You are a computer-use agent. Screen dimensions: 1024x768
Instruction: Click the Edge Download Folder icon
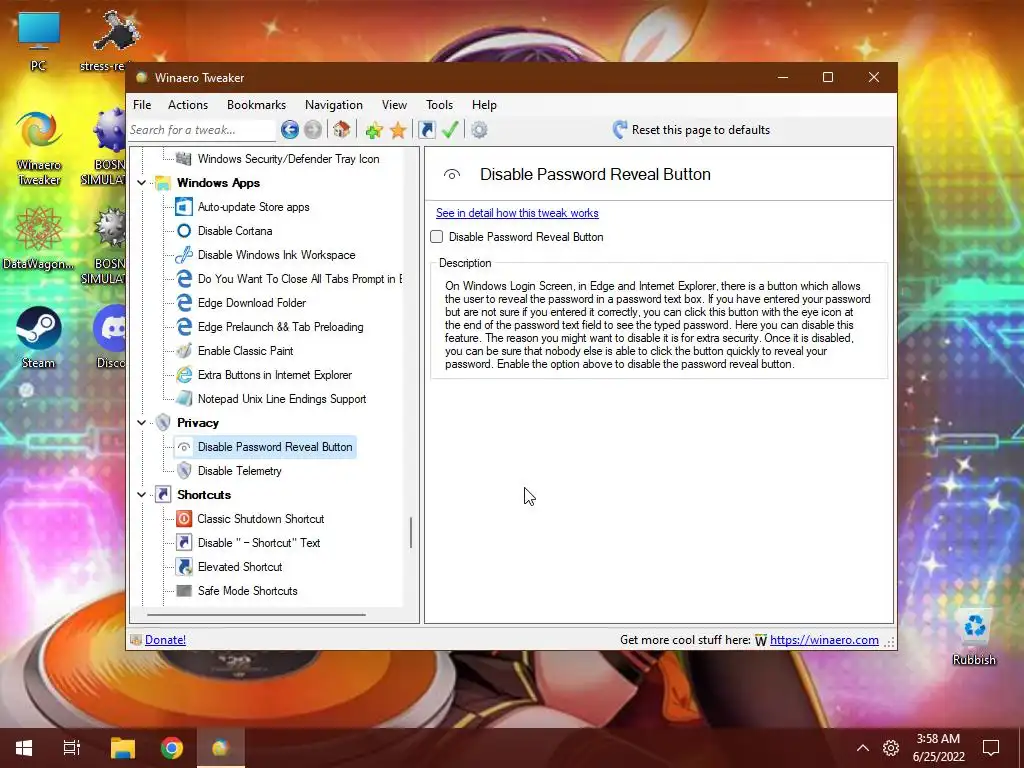(184, 303)
